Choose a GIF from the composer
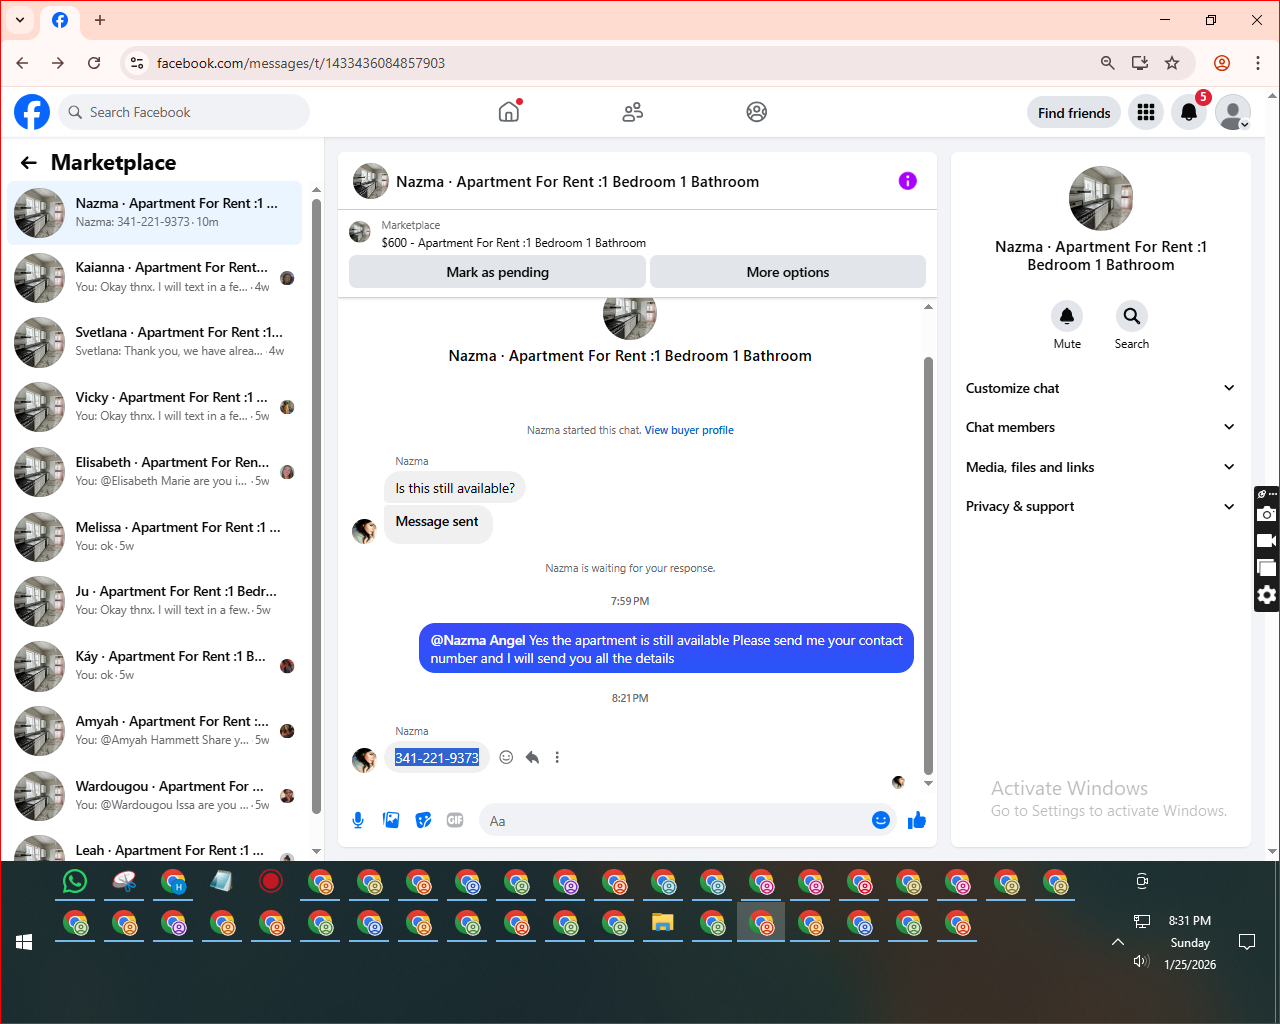 (455, 821)
